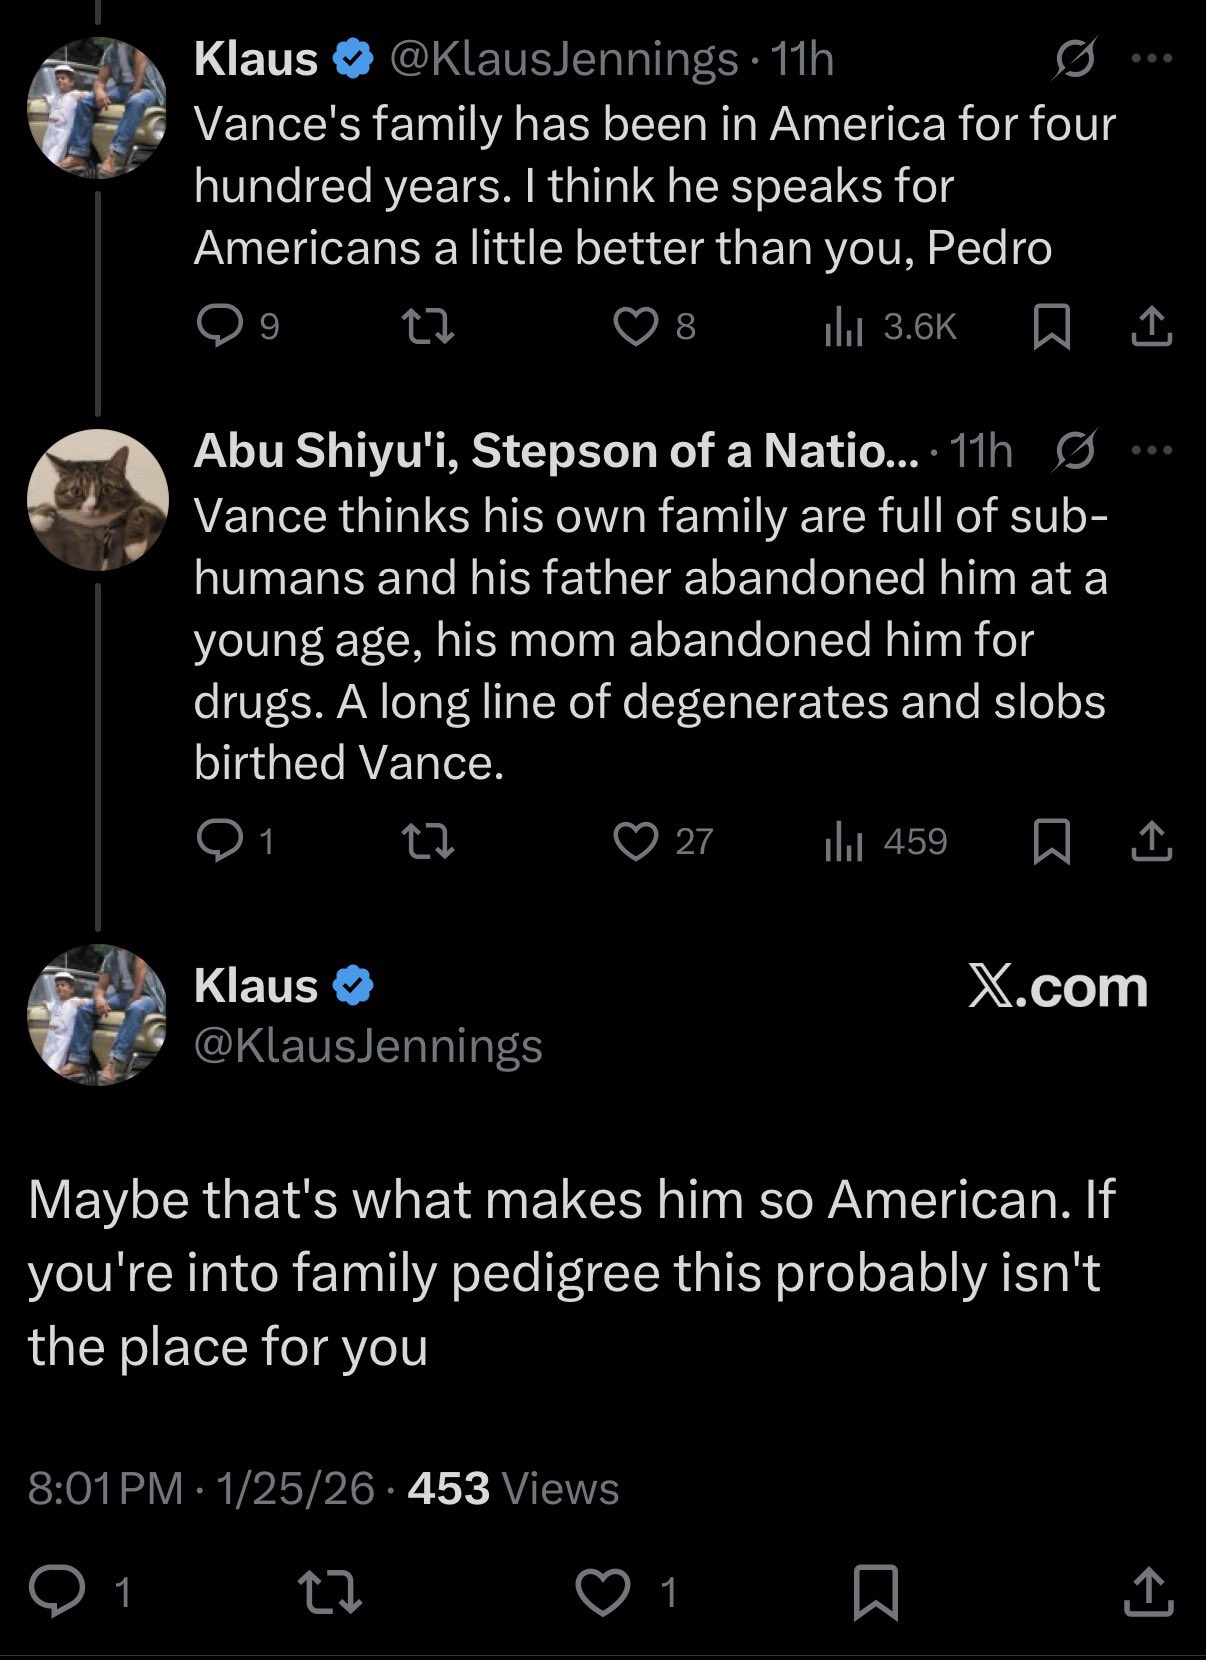
Task: Open Abu Shiyu'i's cat profile picture
Action: pos(97,500)
